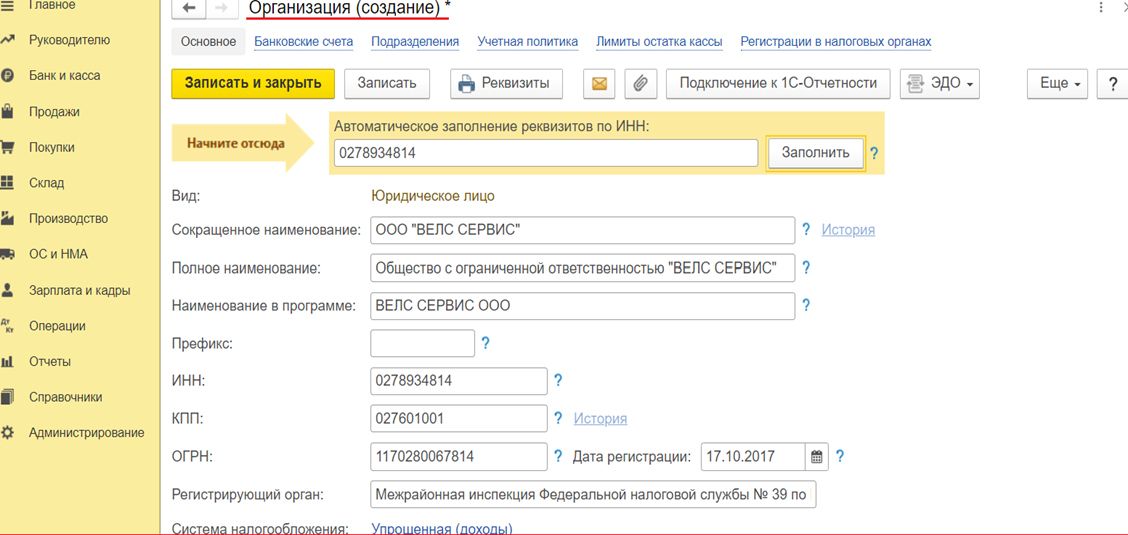Click the Записать button

point(387,83)
